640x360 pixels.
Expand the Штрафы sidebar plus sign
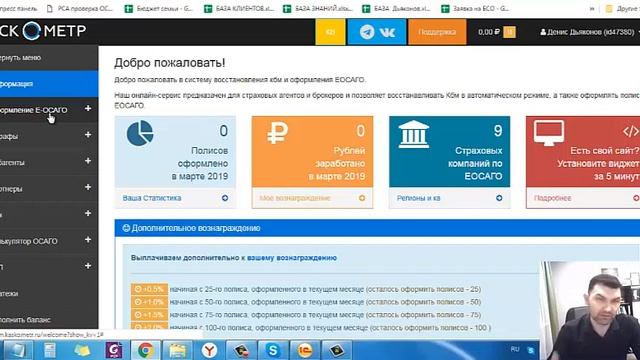88,135
